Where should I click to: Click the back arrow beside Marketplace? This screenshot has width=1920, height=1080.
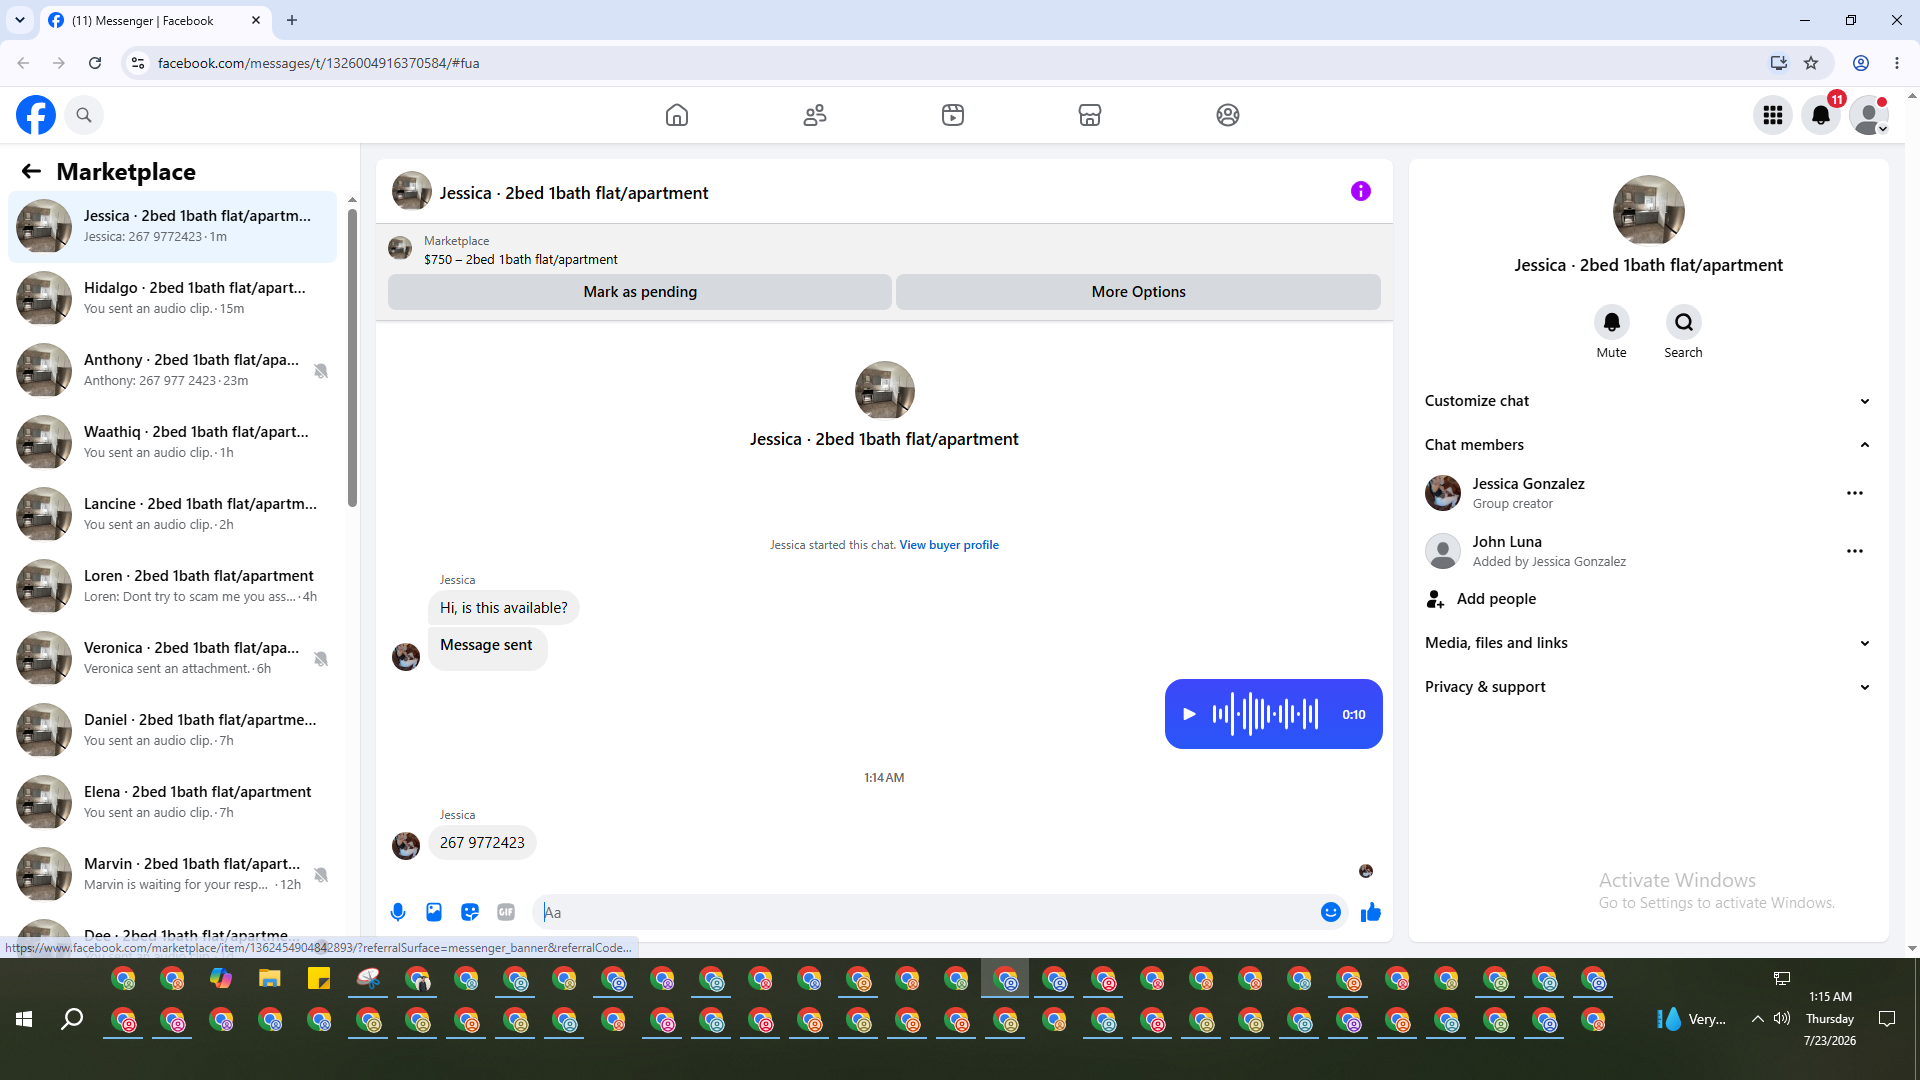pos(31,171)
